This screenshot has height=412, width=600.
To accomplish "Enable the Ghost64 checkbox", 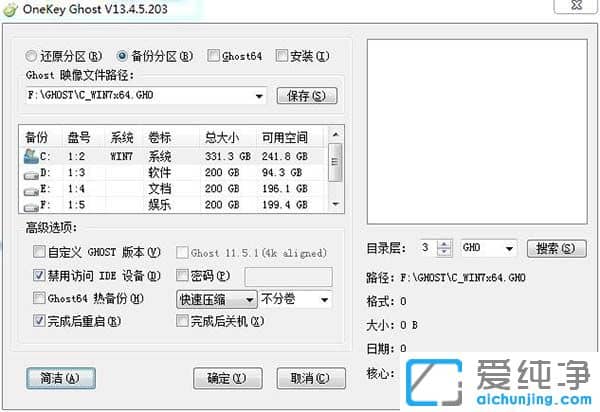I will 214,56.
